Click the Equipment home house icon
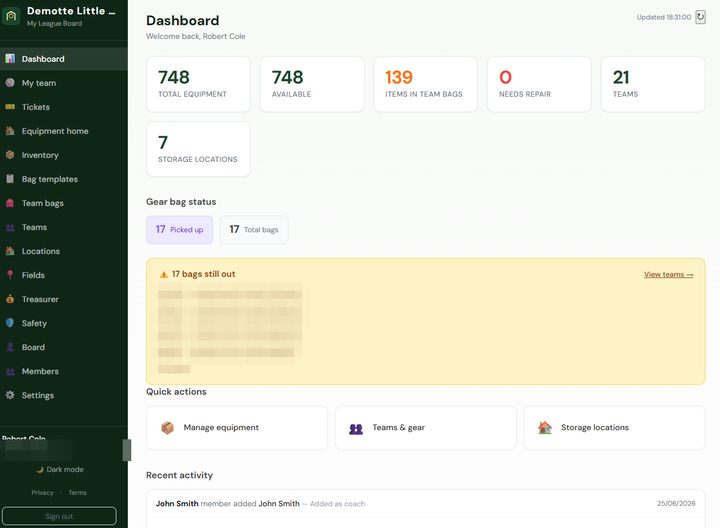Screen dimensions: 720x528 click(10, 130)
